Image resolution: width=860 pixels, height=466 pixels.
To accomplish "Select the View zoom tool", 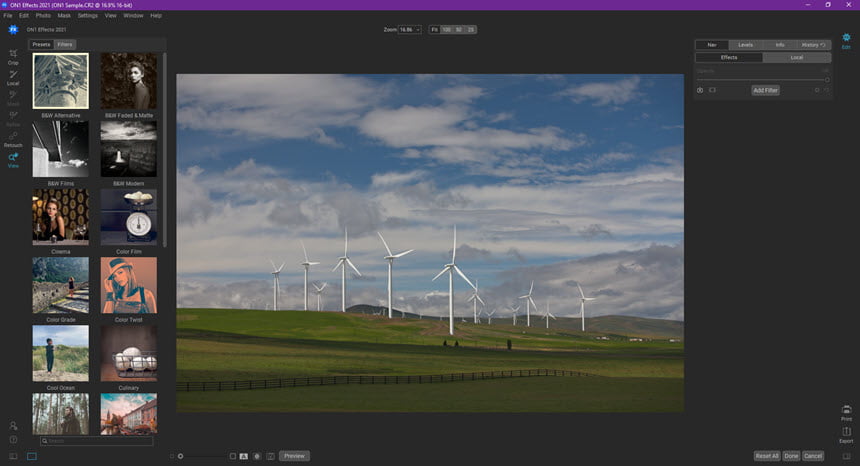I will point(13,160).
